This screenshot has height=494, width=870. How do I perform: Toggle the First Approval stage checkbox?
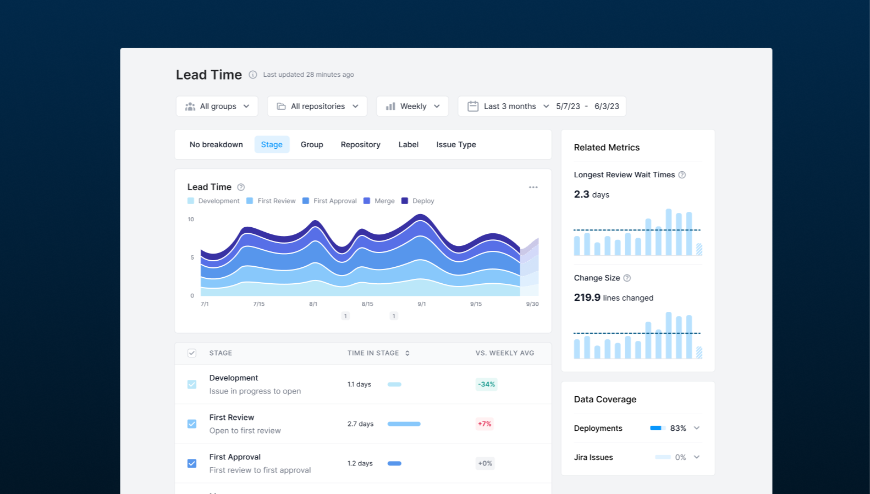[192, 463]
